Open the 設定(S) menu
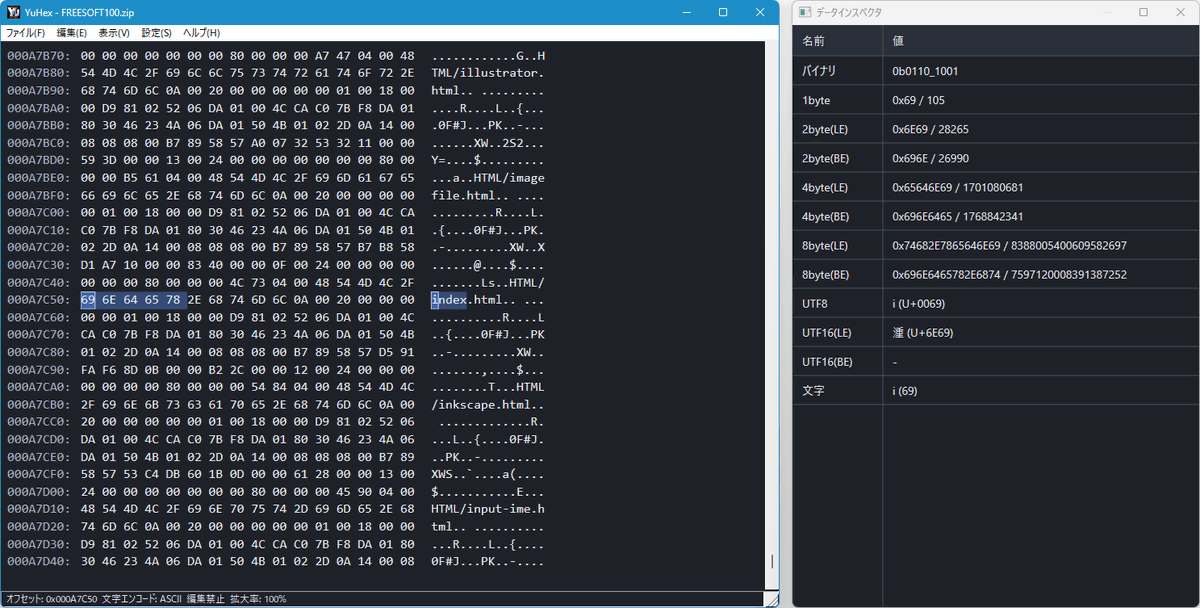 [x=157, y=33]
